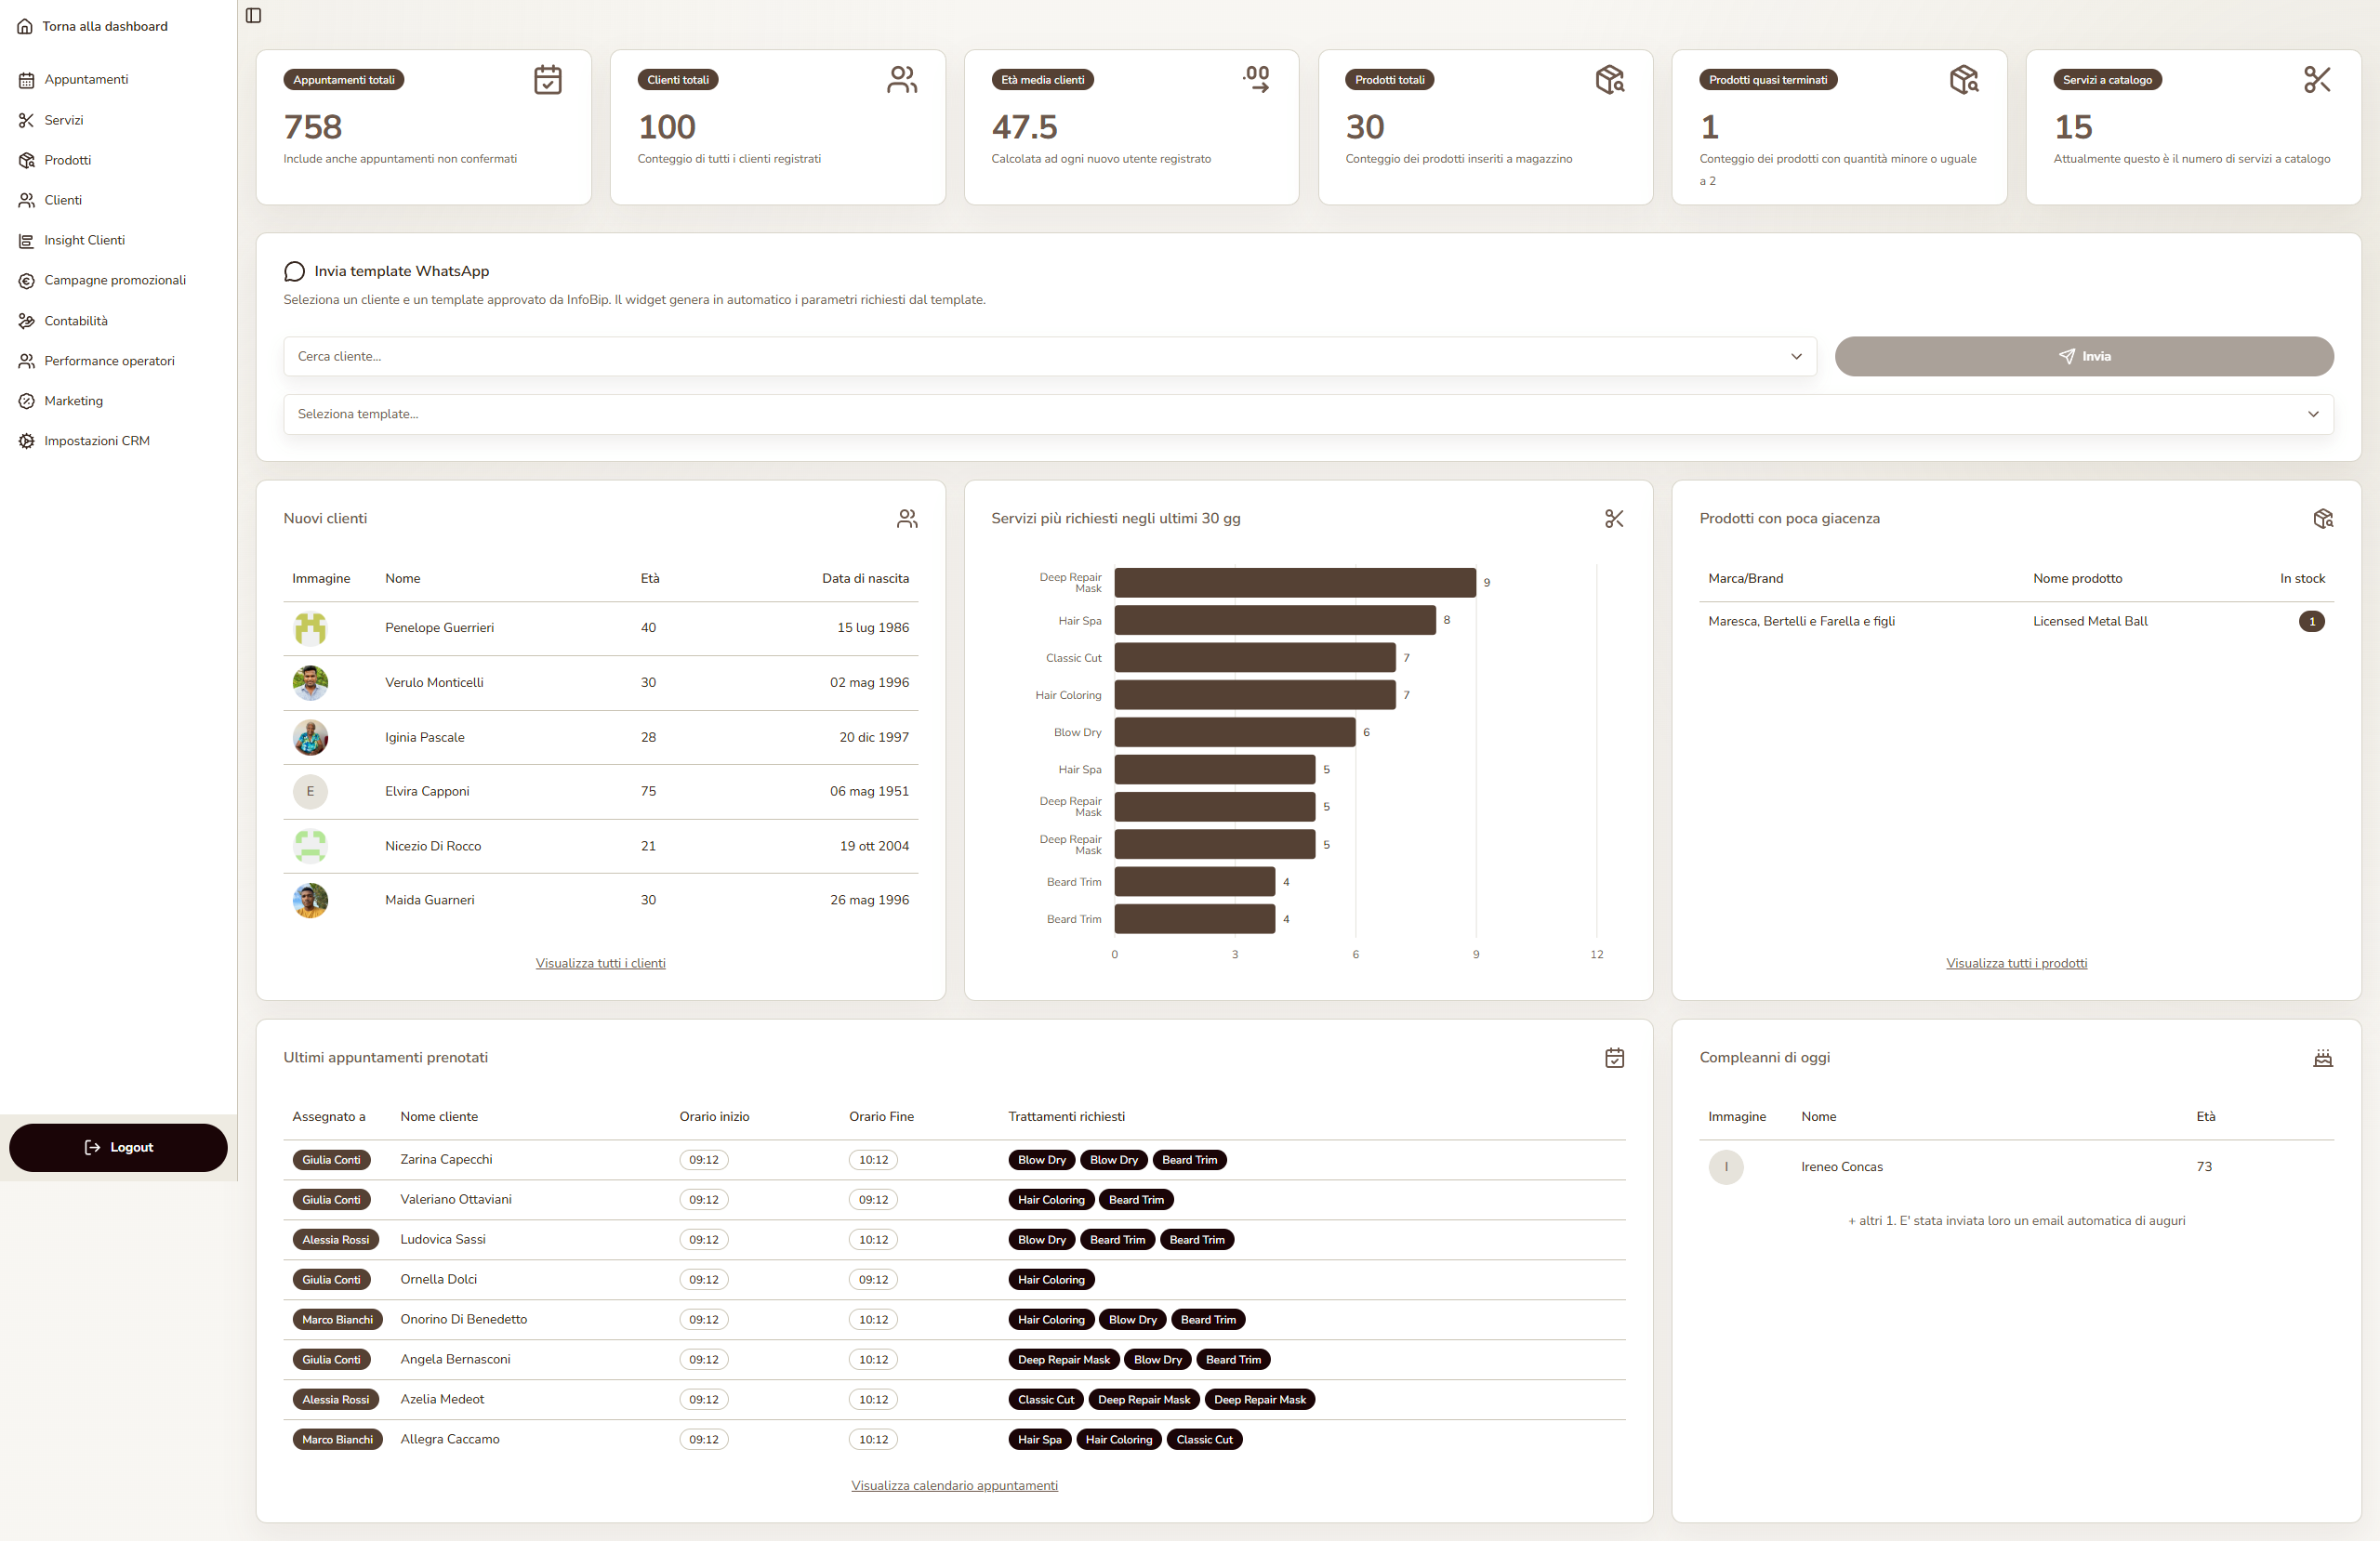Click the birthday cake icon in Compleanni di oggi
Screen dimensions: 2380x1541
(2323, 1057)
